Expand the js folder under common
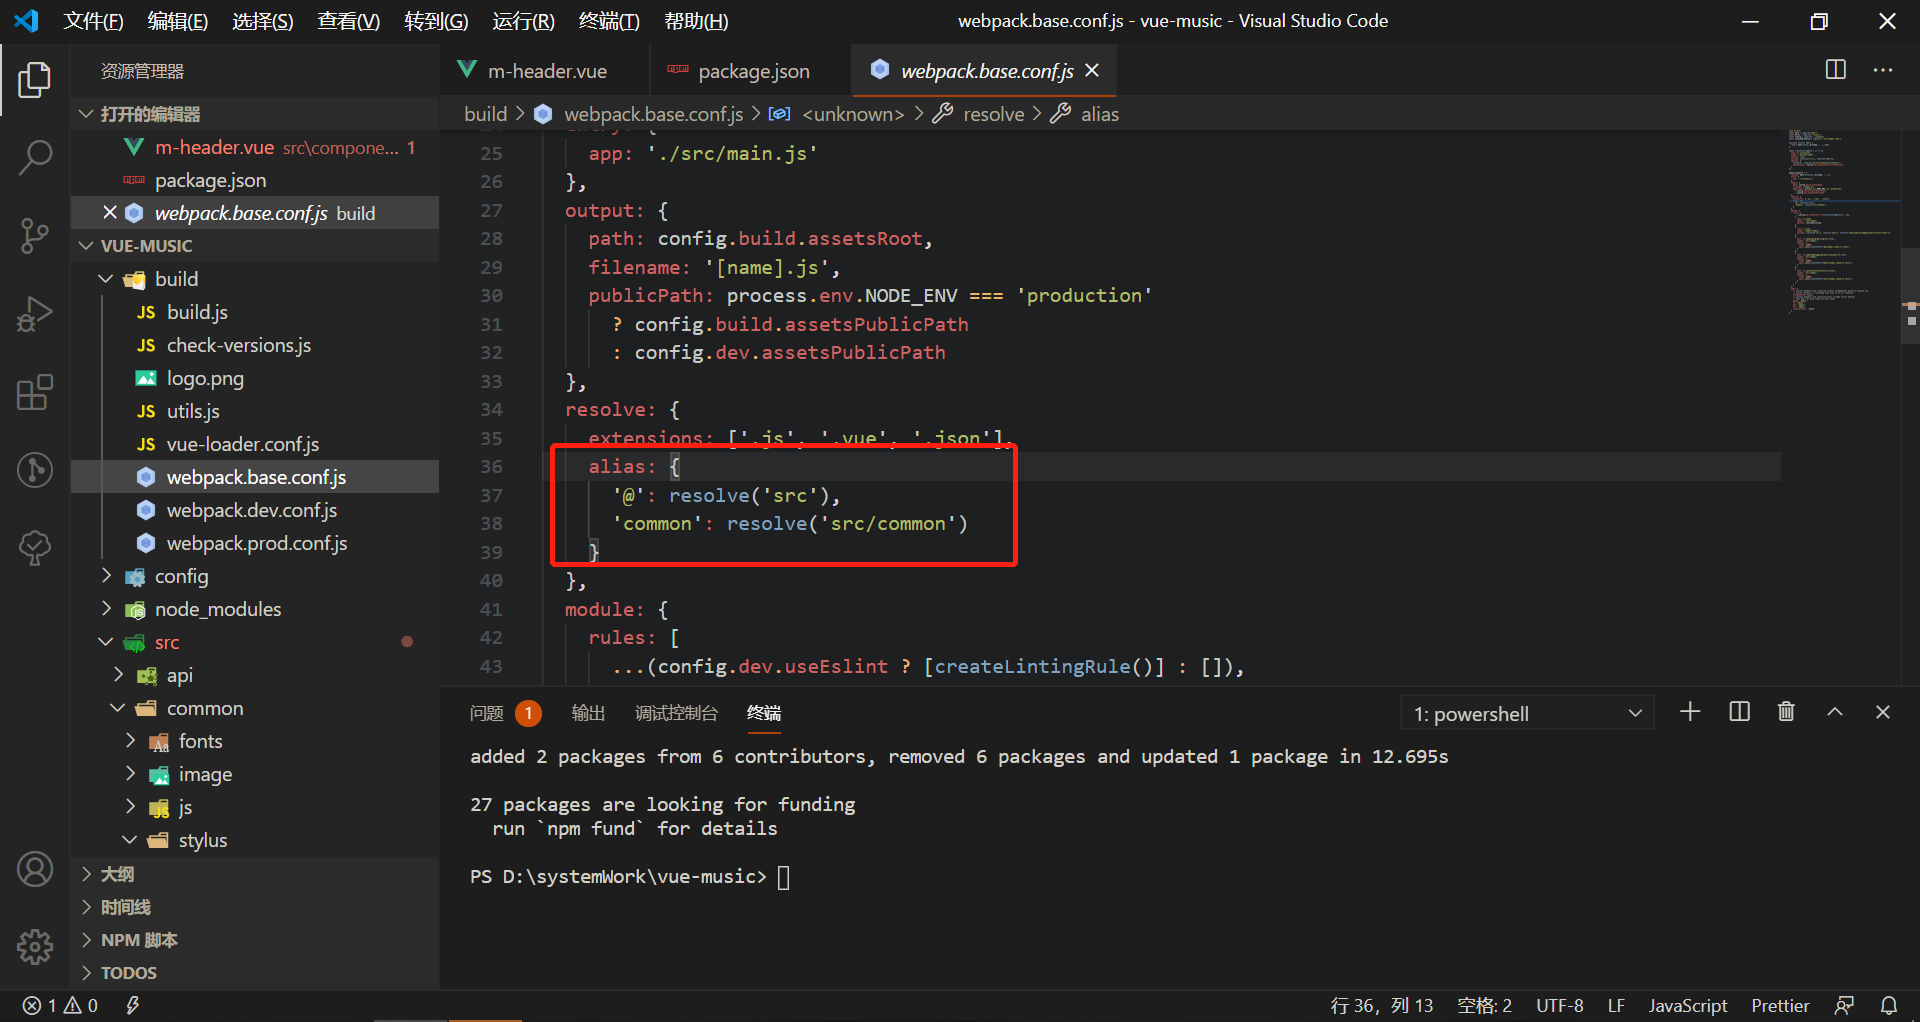 click(130, 807)
